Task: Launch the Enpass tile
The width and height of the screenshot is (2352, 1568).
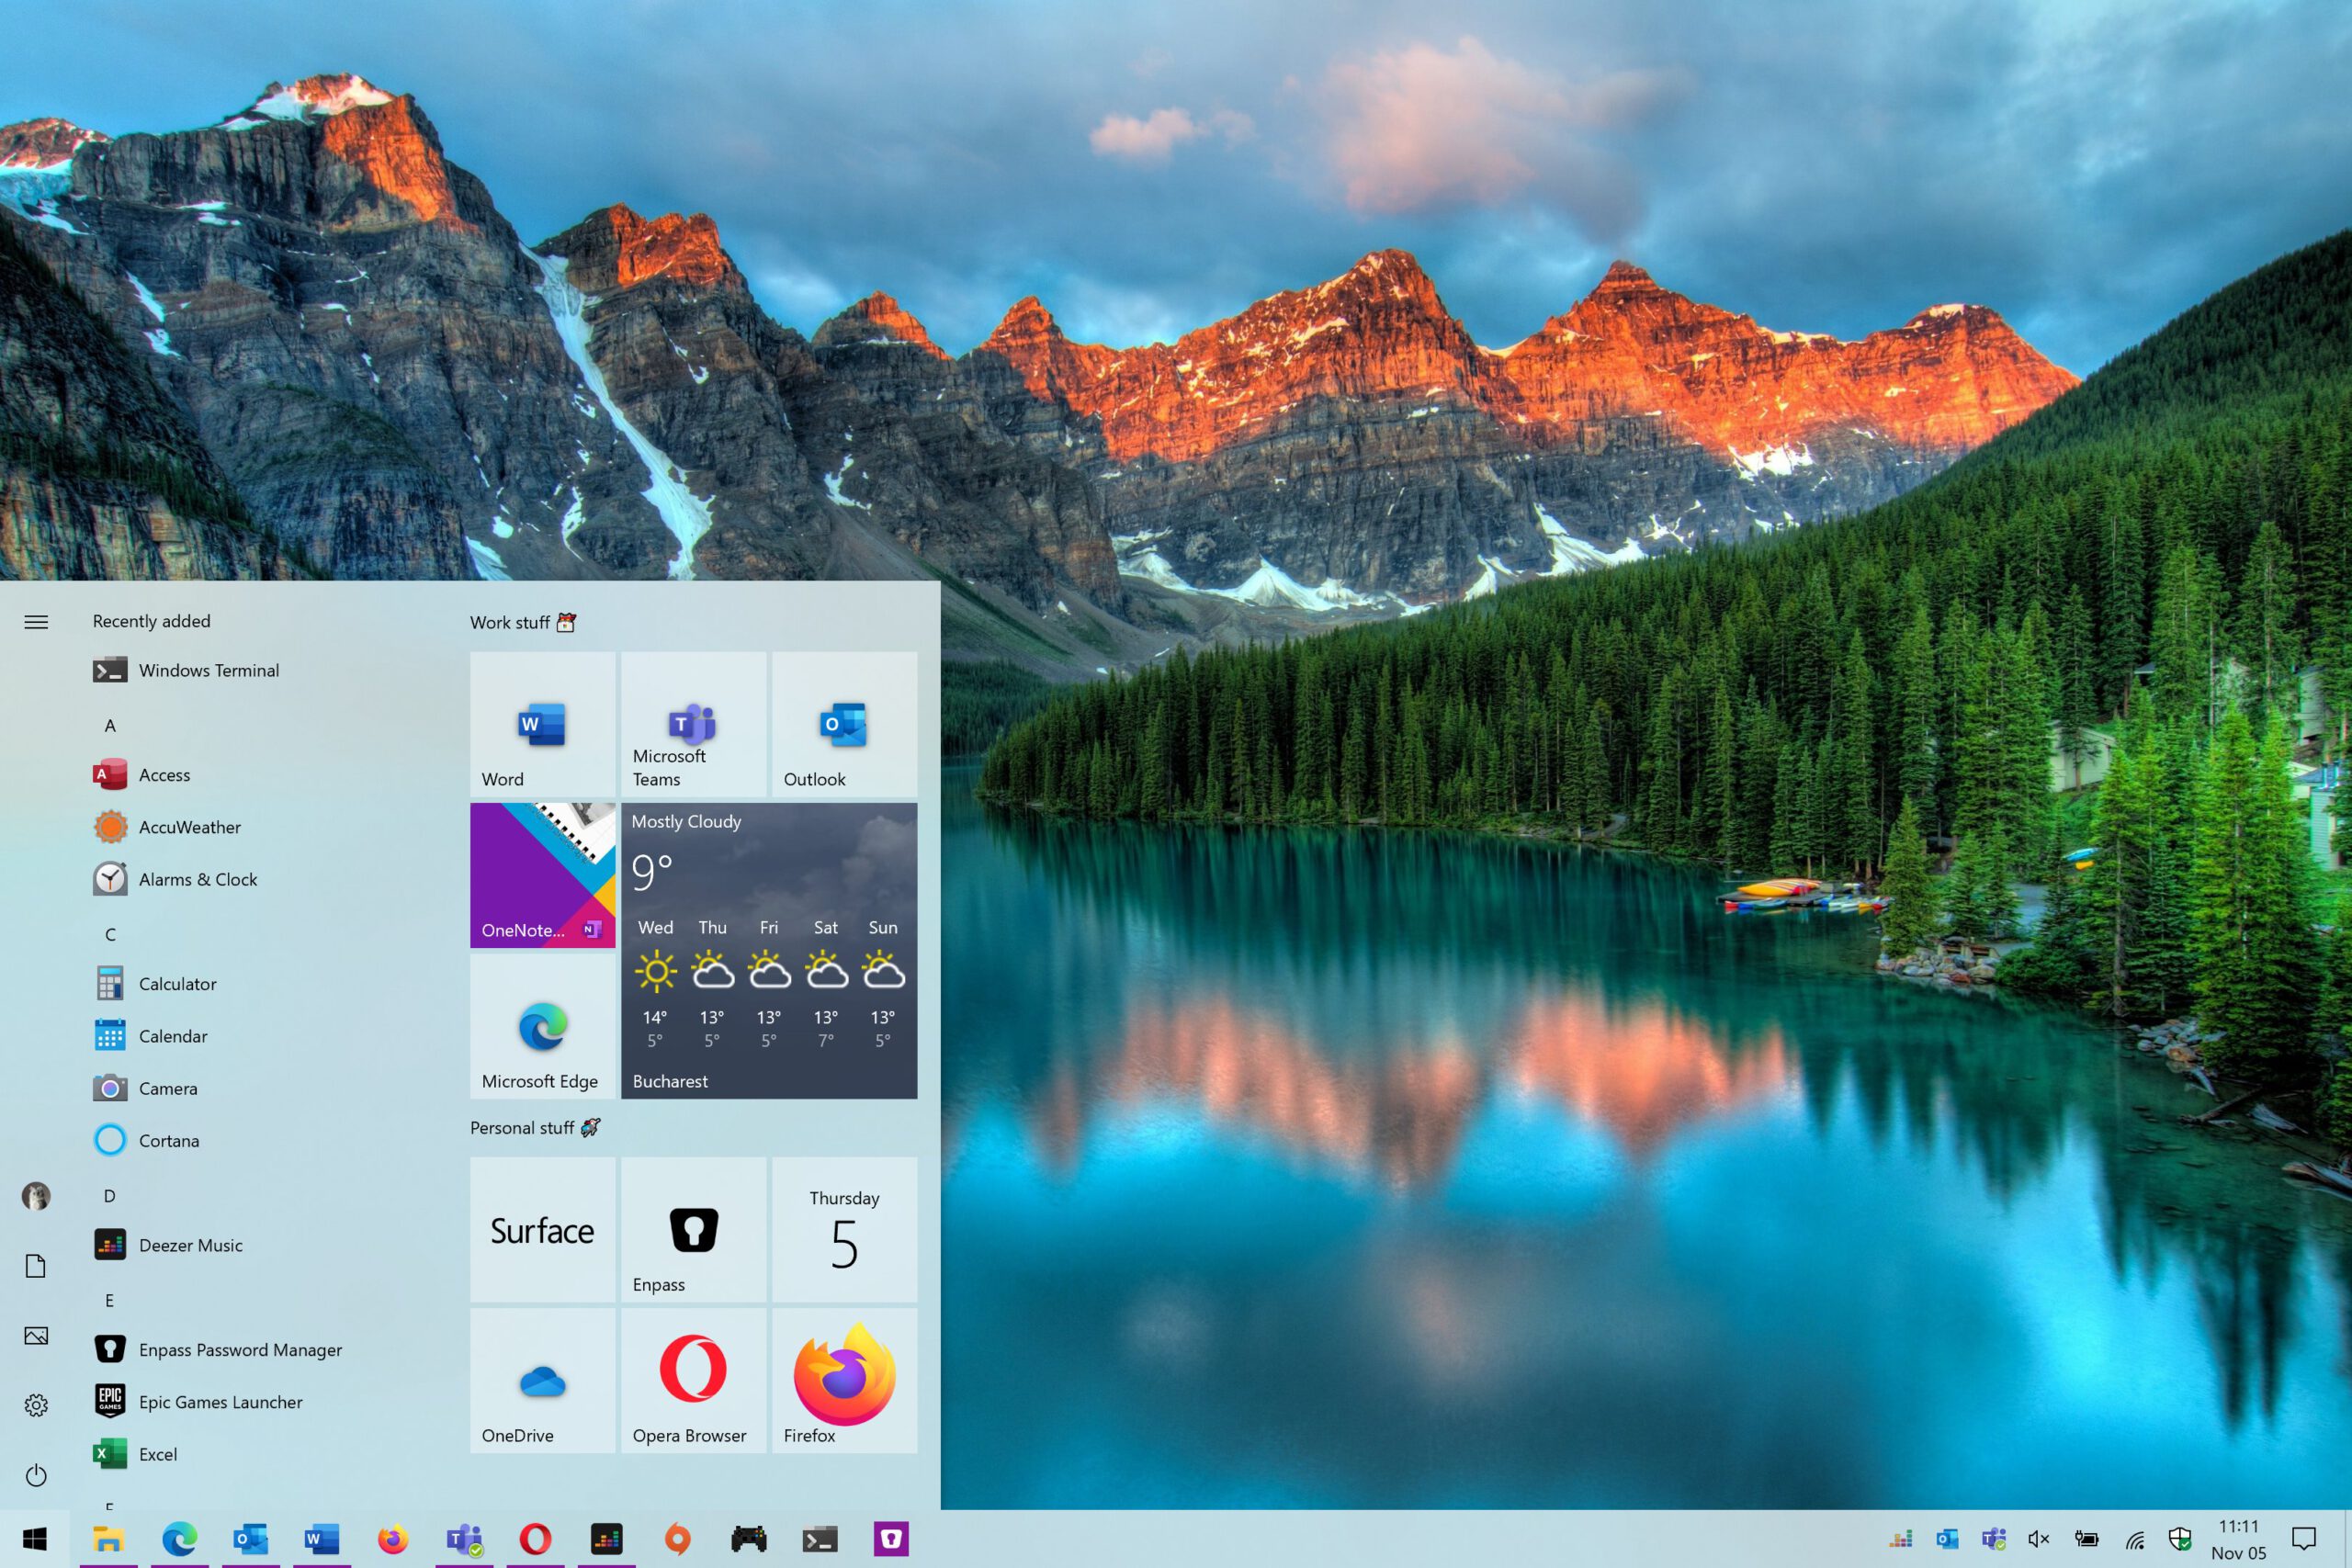Action: pos(693,1229)
